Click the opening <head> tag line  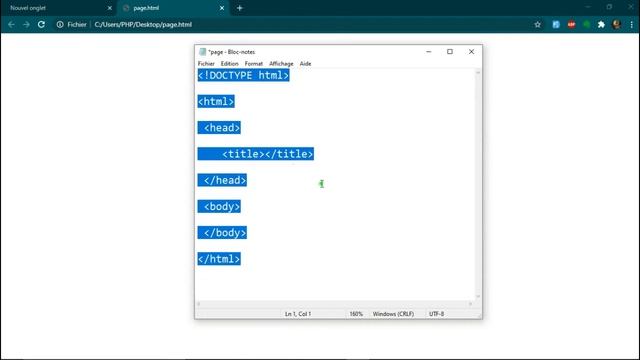tap(219, 128)
